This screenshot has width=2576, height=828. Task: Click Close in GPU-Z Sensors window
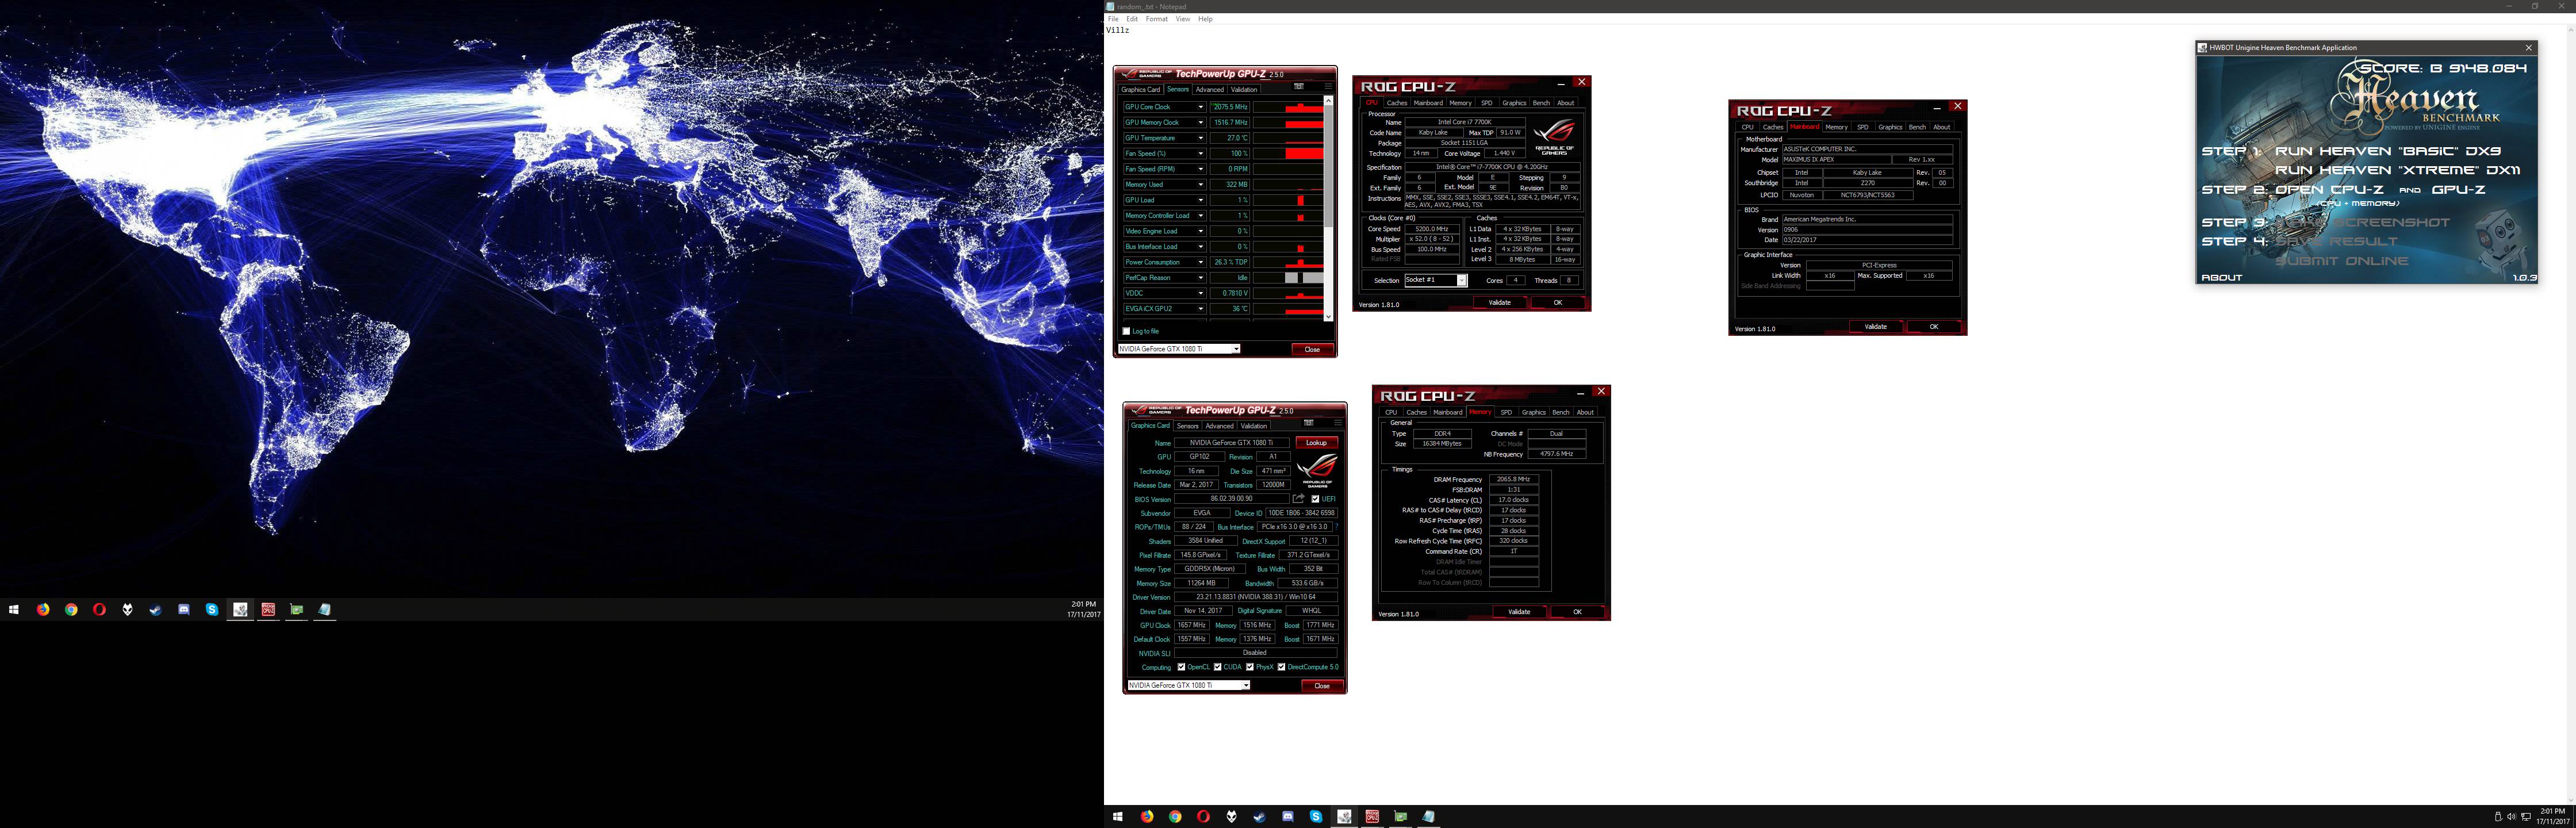tap(1312, 349)
